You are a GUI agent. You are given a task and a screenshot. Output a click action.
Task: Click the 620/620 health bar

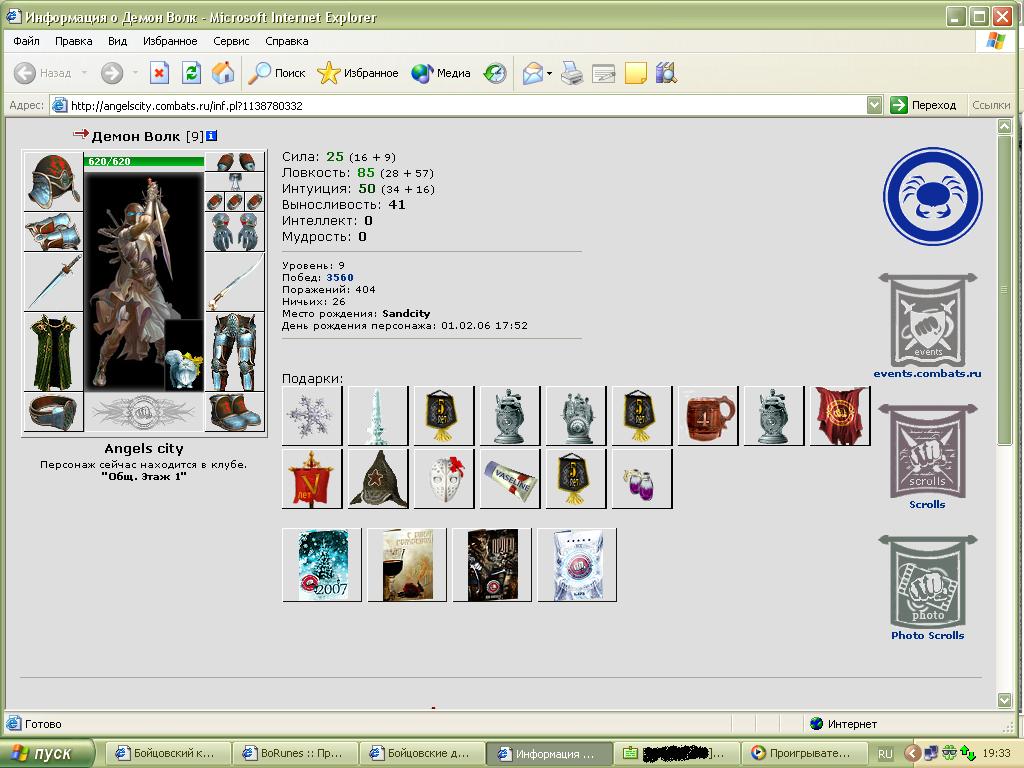tap(144, 161)
